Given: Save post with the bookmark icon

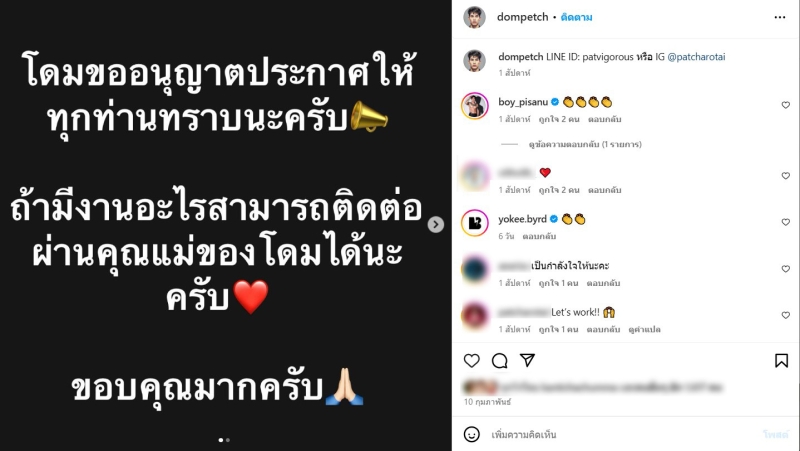Looking at the screenshot, I should (781, 361).
